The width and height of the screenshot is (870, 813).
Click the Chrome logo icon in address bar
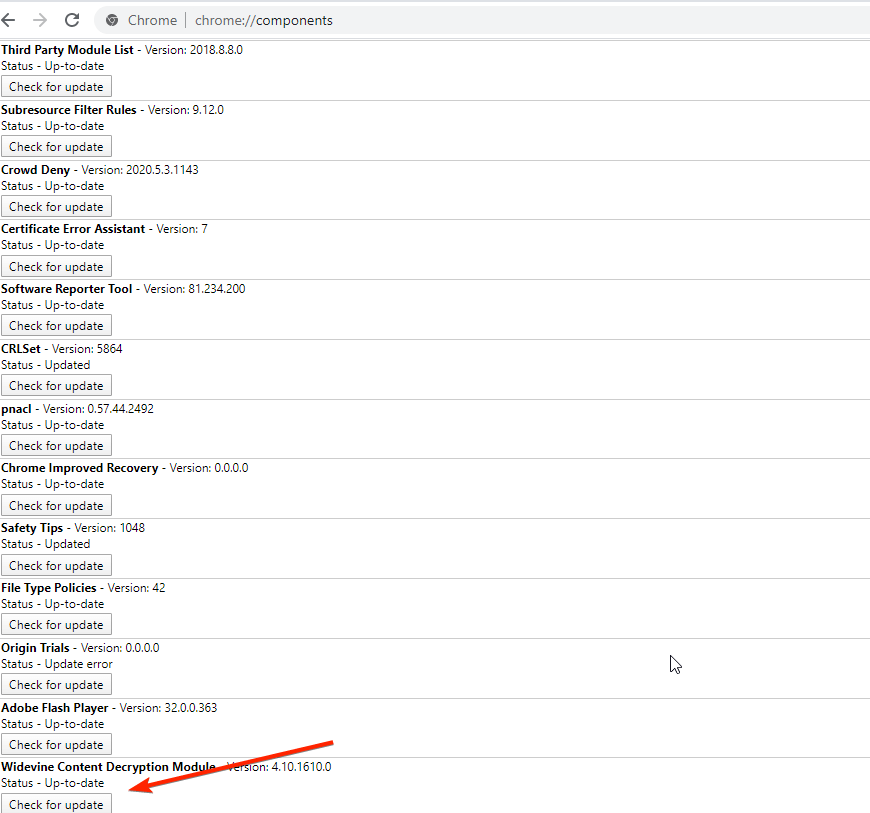click(112, 21)
